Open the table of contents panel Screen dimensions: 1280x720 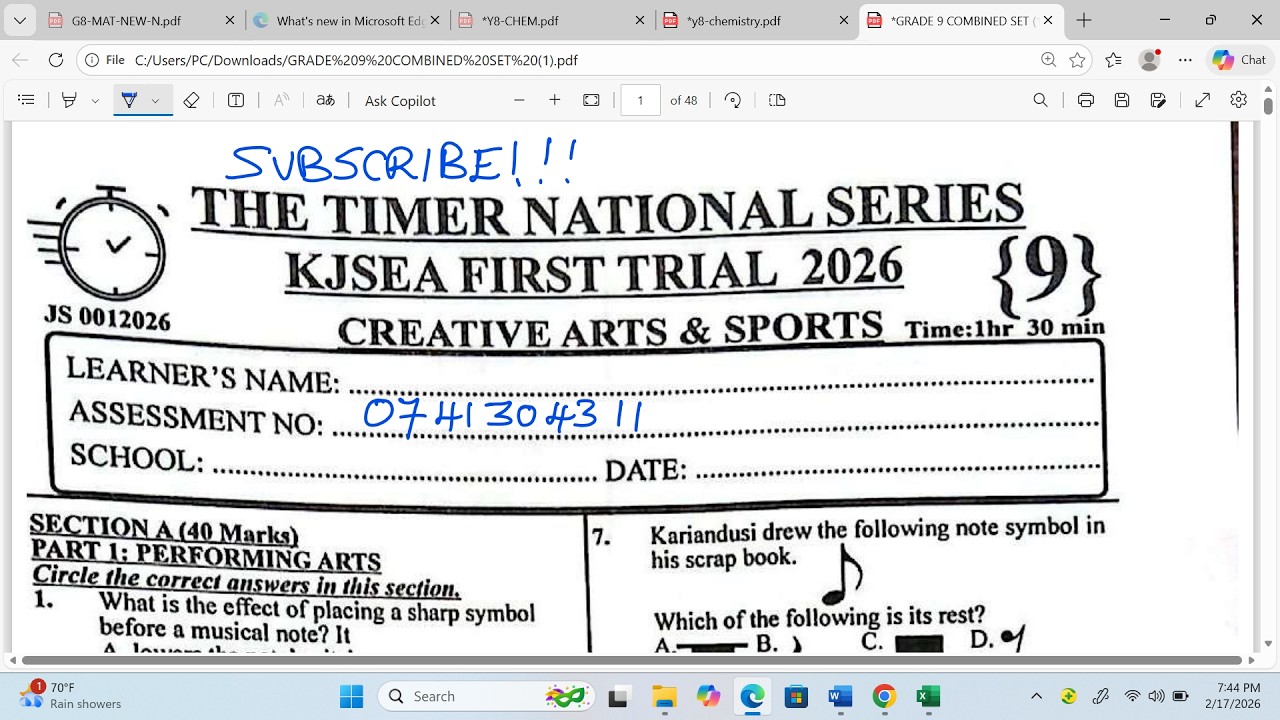pyautogui.click(x=27, y=100)
